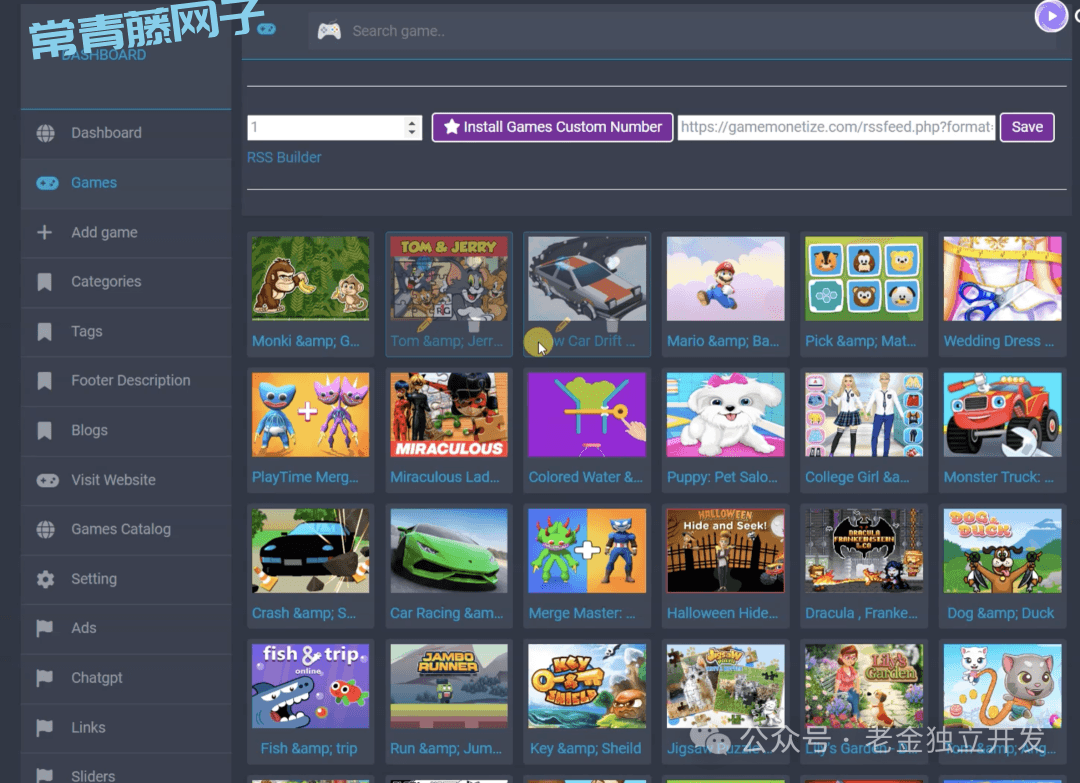
Task: Click the Ads flag icon
Action: pos(45,628)
